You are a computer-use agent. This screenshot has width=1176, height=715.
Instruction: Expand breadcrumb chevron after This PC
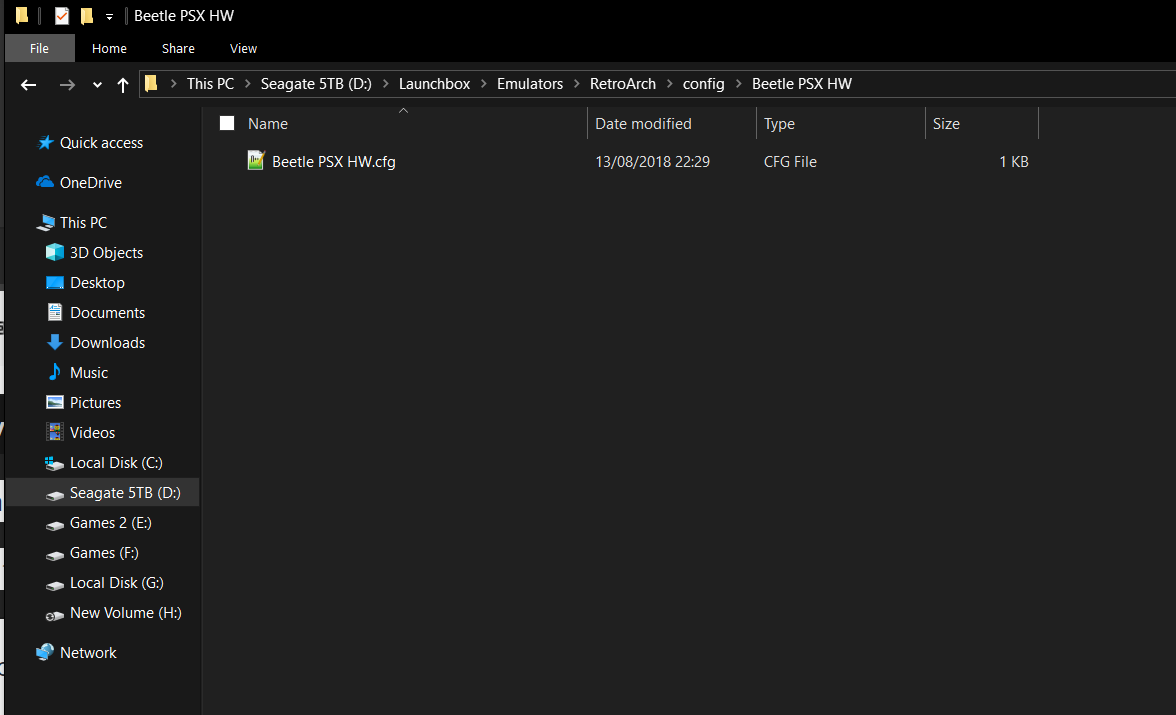point(248,84)
